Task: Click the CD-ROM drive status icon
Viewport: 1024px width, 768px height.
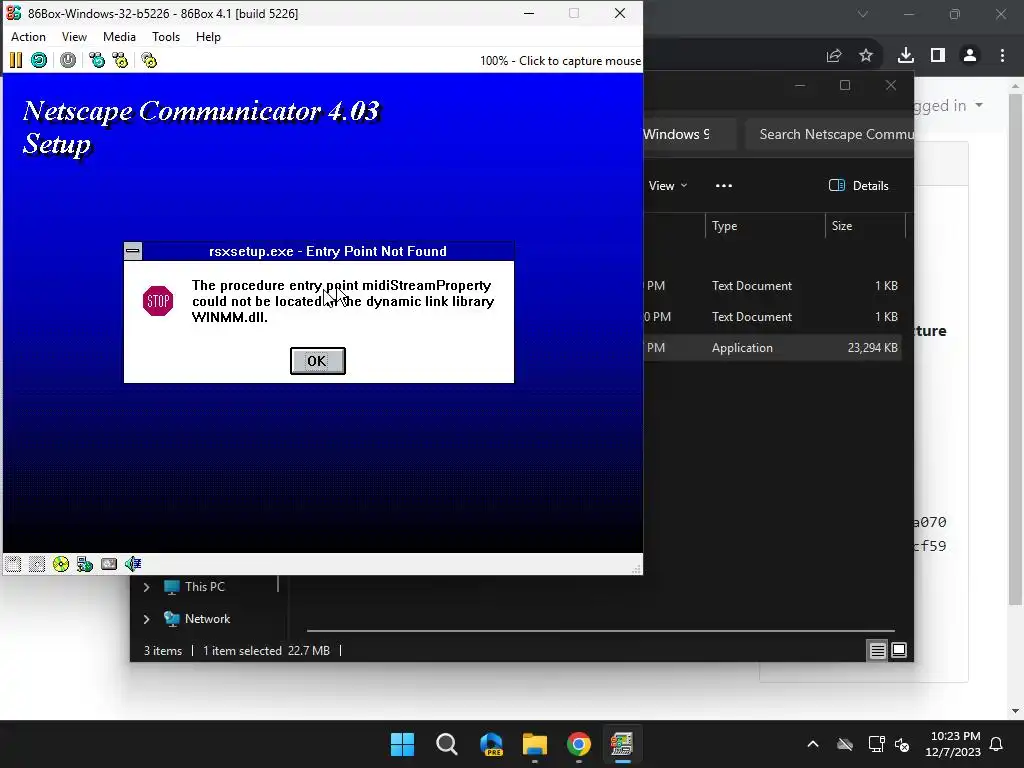Action: [x=61, y=564]
